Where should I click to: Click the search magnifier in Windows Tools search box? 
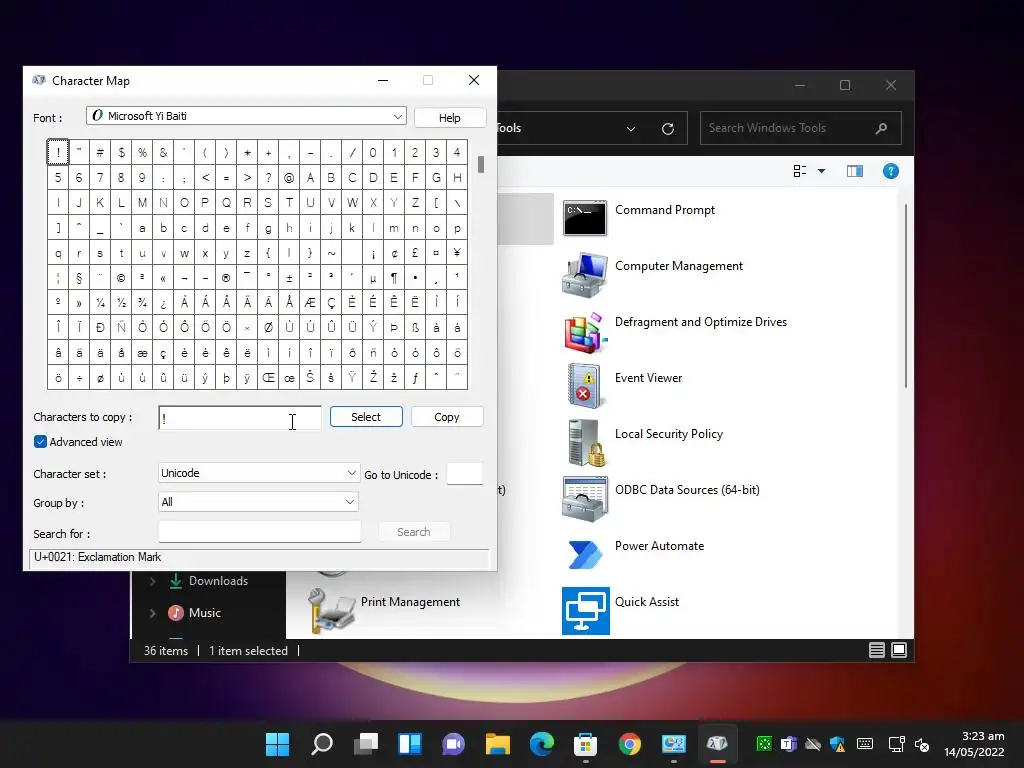coord(881,128)
